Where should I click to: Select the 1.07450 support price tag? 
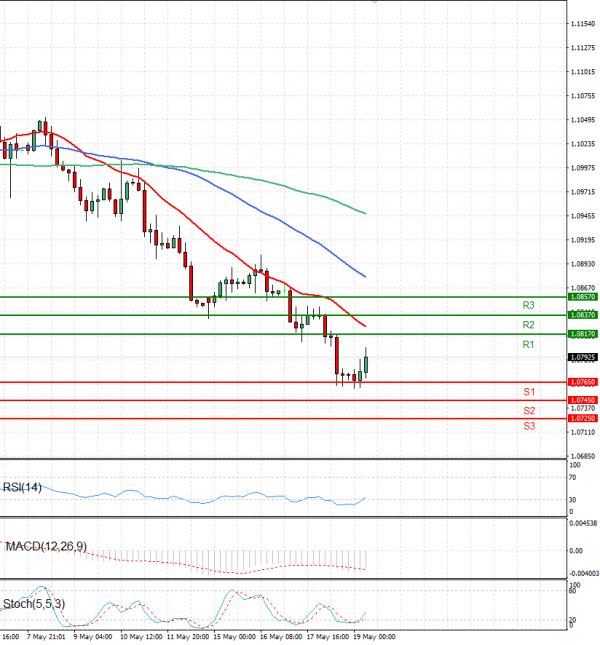tap(582, 400)
